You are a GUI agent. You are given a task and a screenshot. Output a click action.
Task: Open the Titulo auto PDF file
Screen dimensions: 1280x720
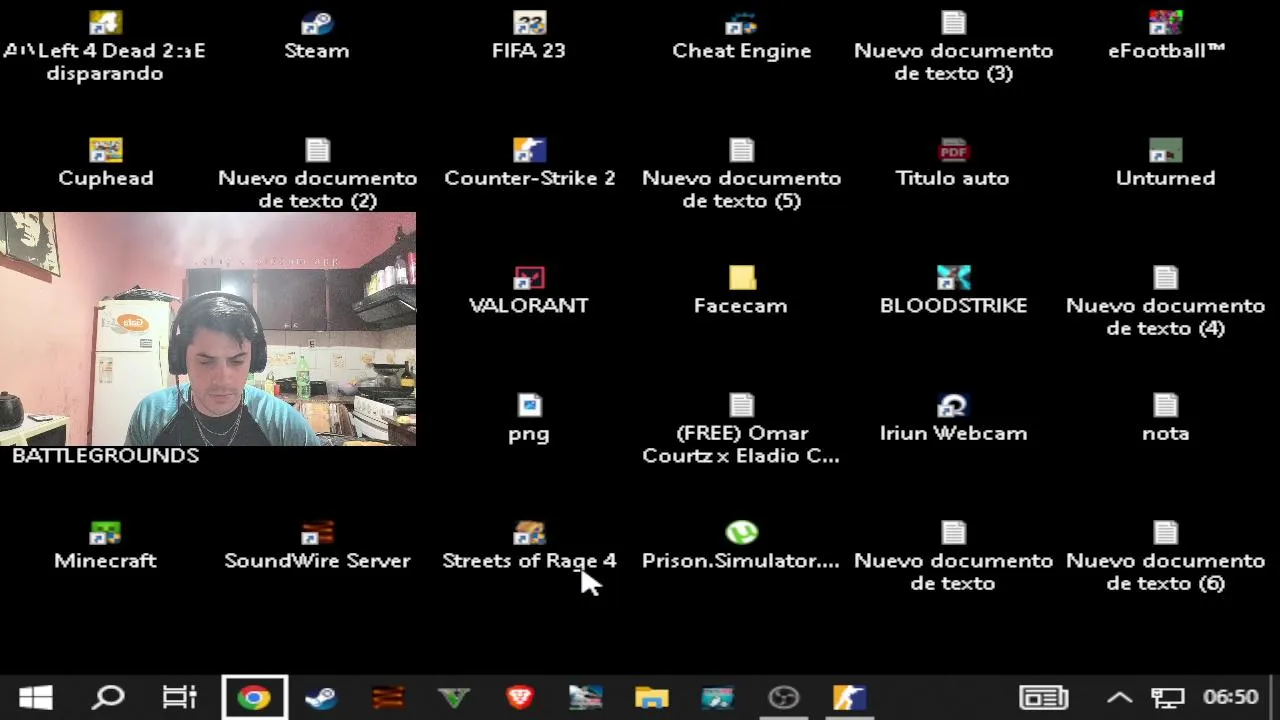[953, 163]
